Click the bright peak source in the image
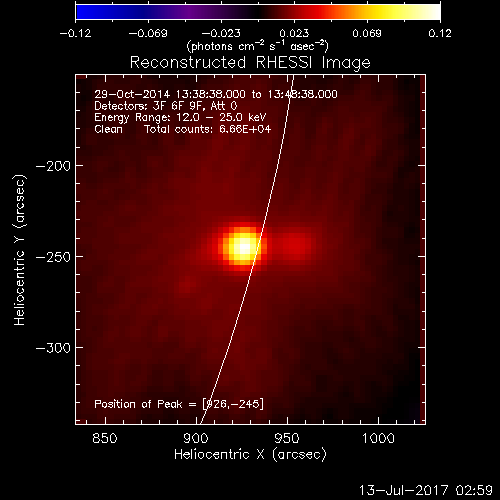 click(x=244, y=247)
